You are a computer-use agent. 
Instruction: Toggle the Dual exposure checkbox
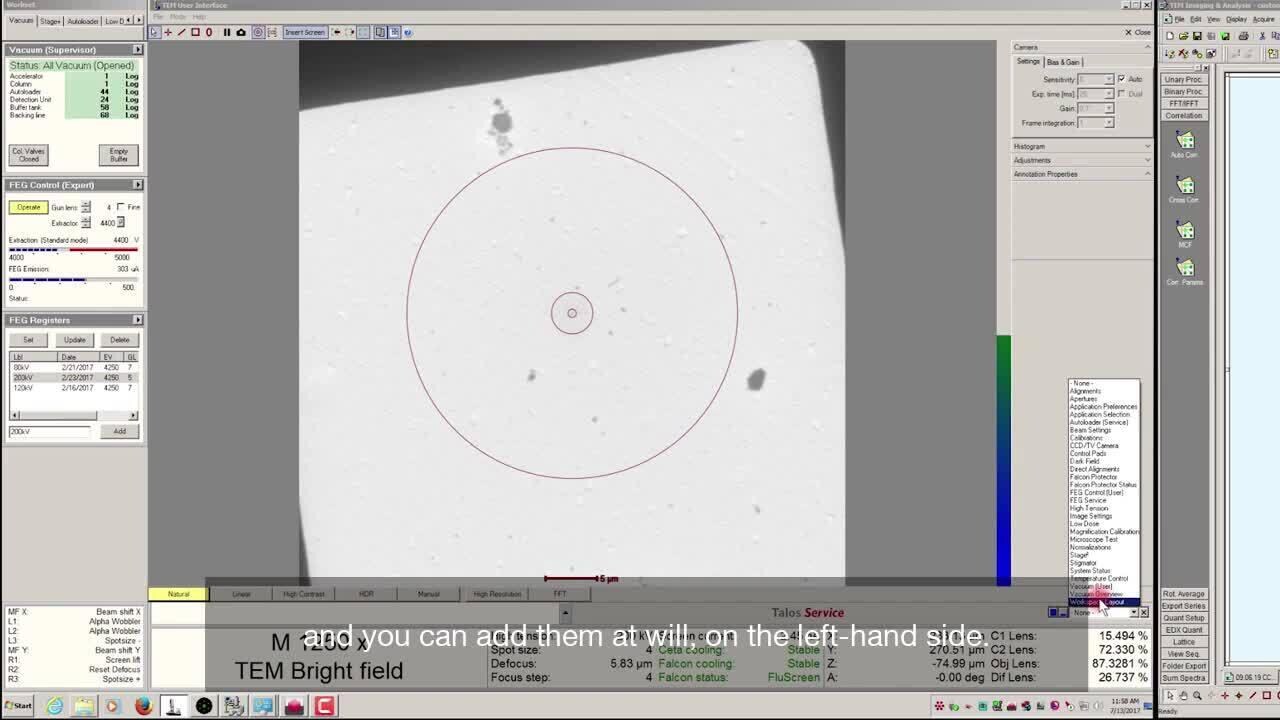coord(1122,94)
